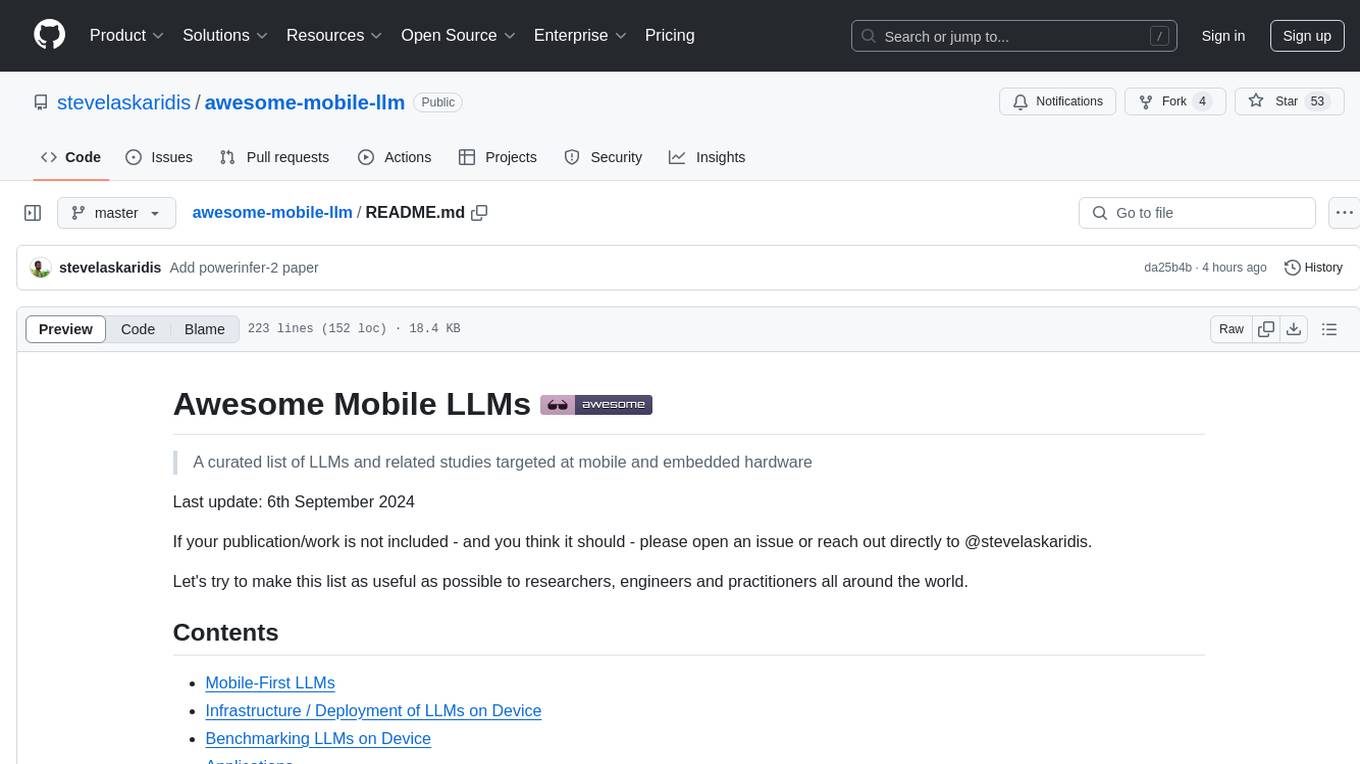Click the Awesome Mobile LLMs heading
This screenshot has height=764, width=1360.
coord(352,404)
